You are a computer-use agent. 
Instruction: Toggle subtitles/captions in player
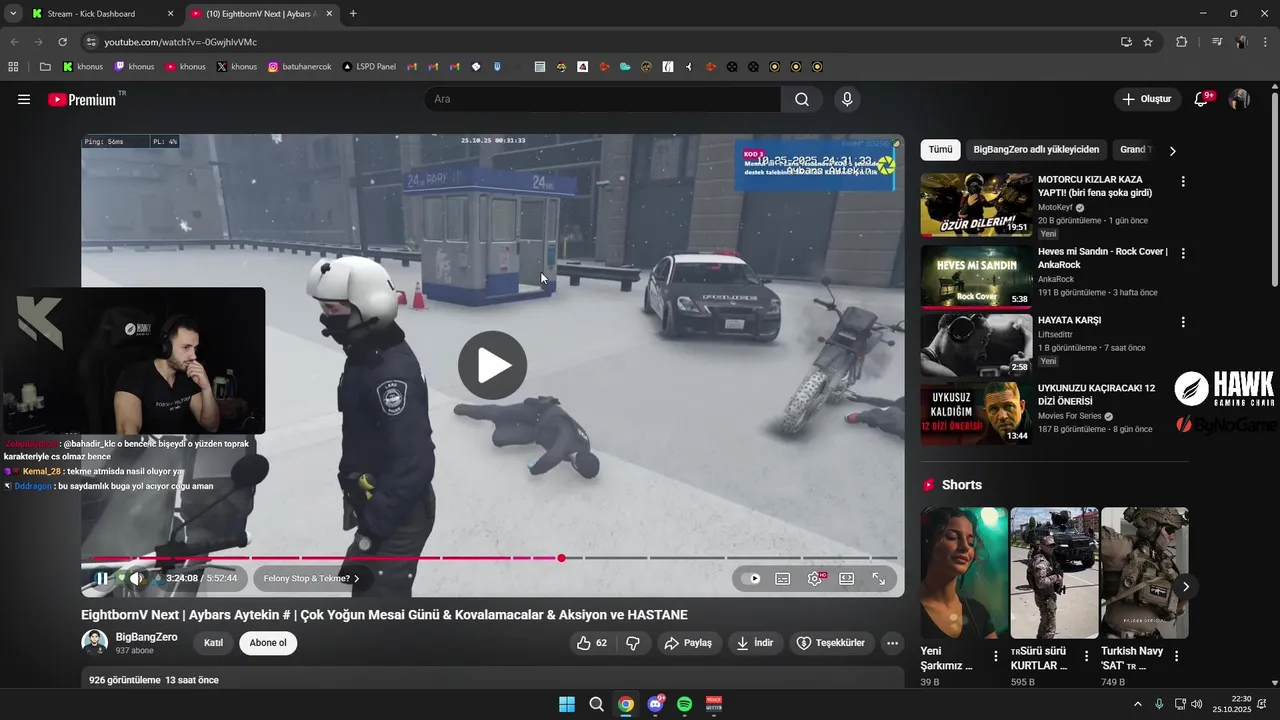point(783,578)
